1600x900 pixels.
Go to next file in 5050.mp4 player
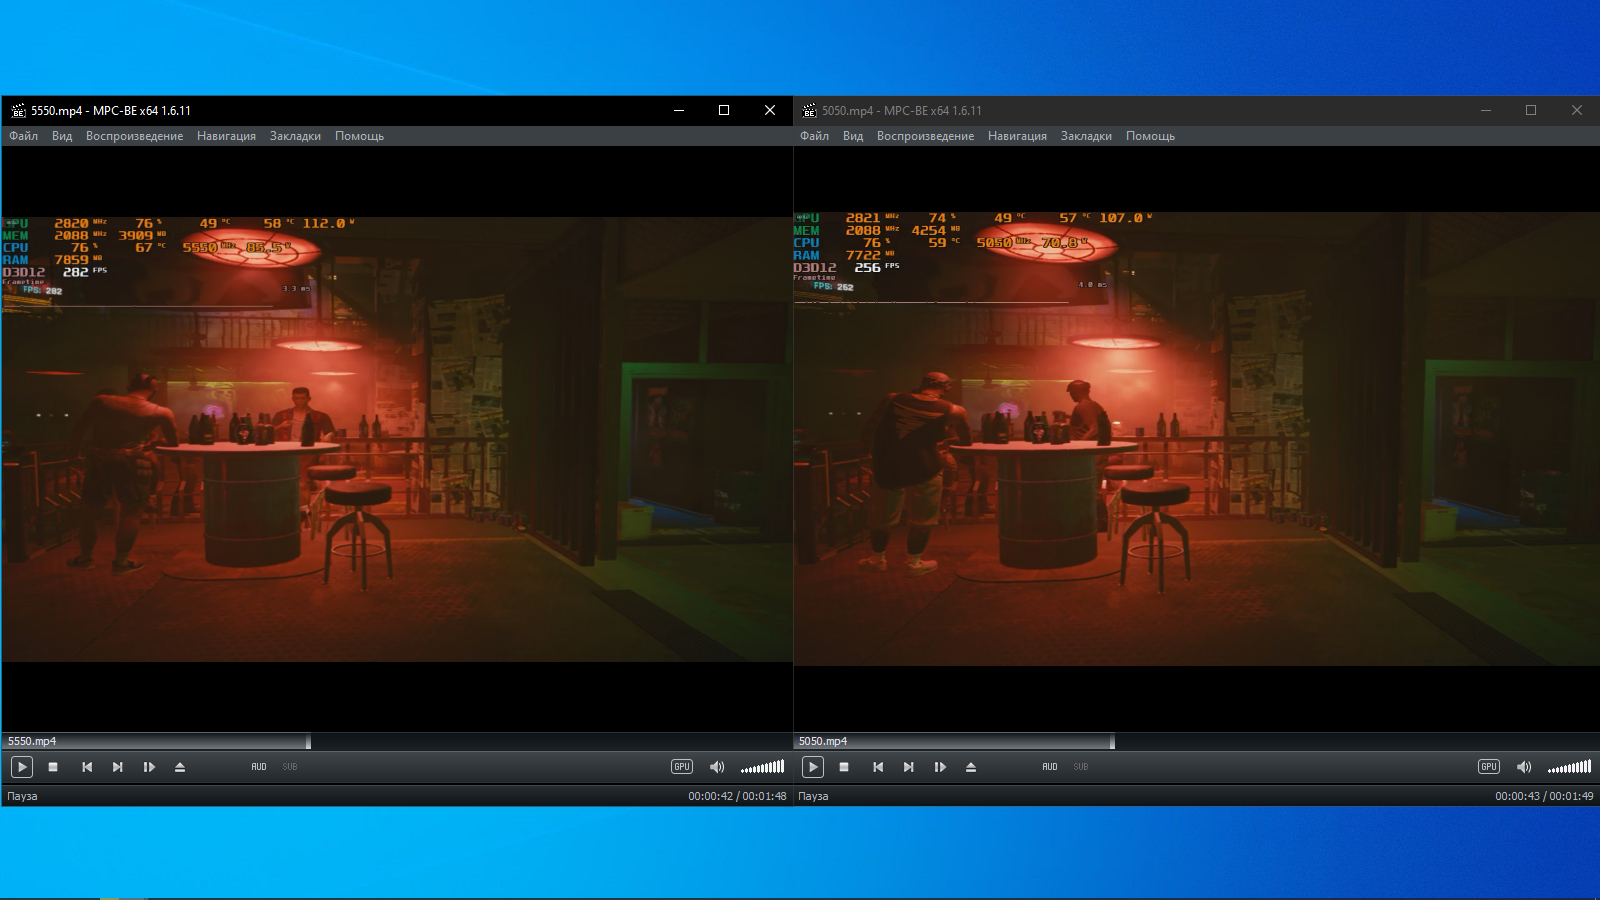tap(909, 767)
